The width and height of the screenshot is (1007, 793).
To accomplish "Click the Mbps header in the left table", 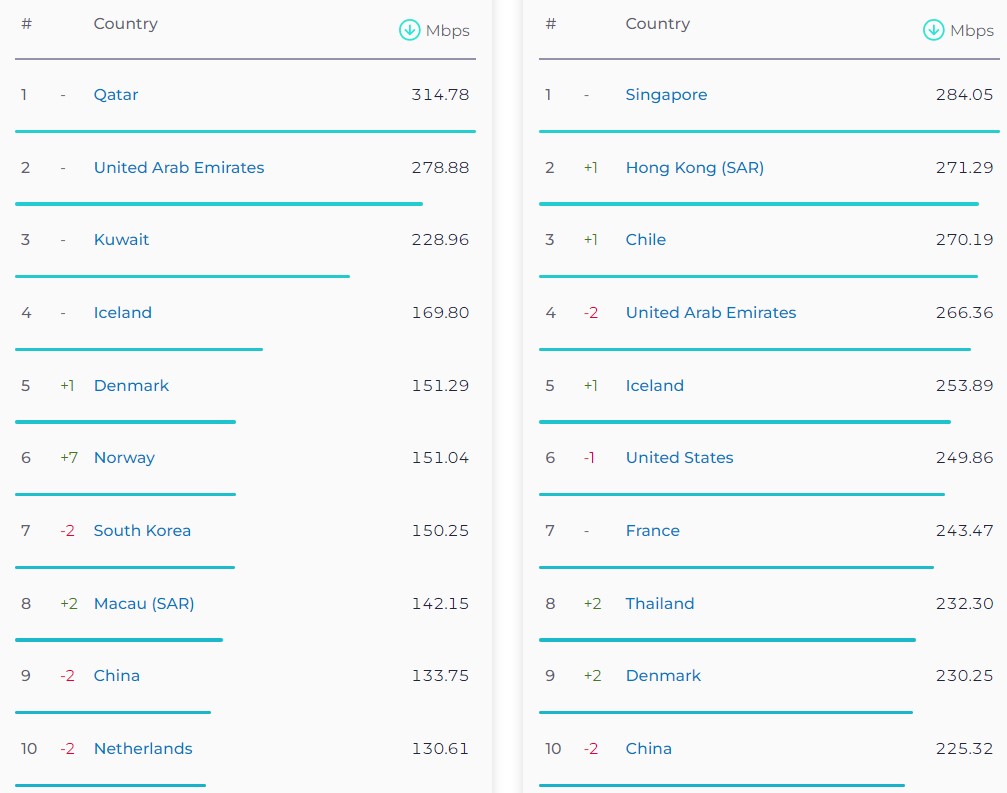I will tap(447, 31).
